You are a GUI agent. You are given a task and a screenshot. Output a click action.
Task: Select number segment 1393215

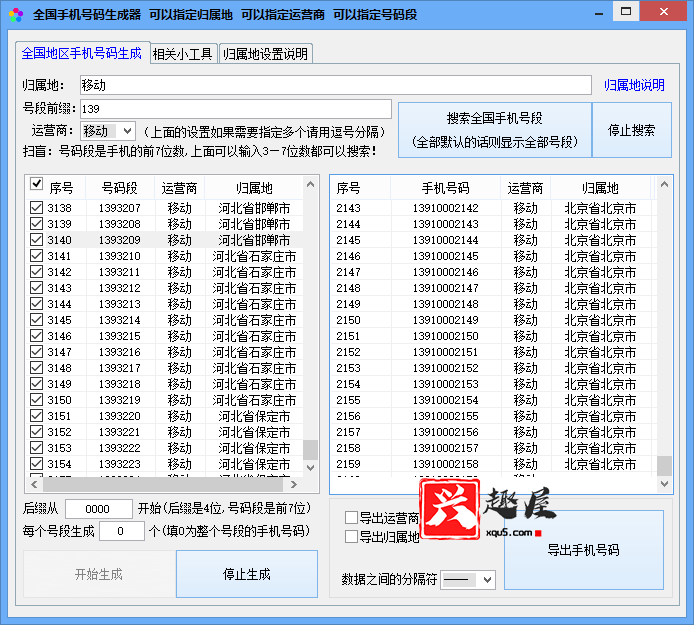pos(120,336)
